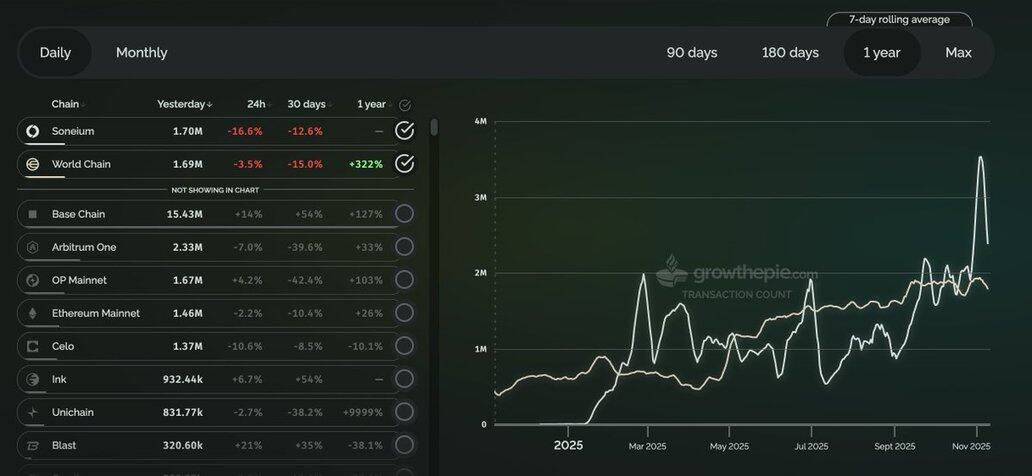Click the Soneium chain logo icon
The image size is (1032, 476).
[x=32, y=131]
